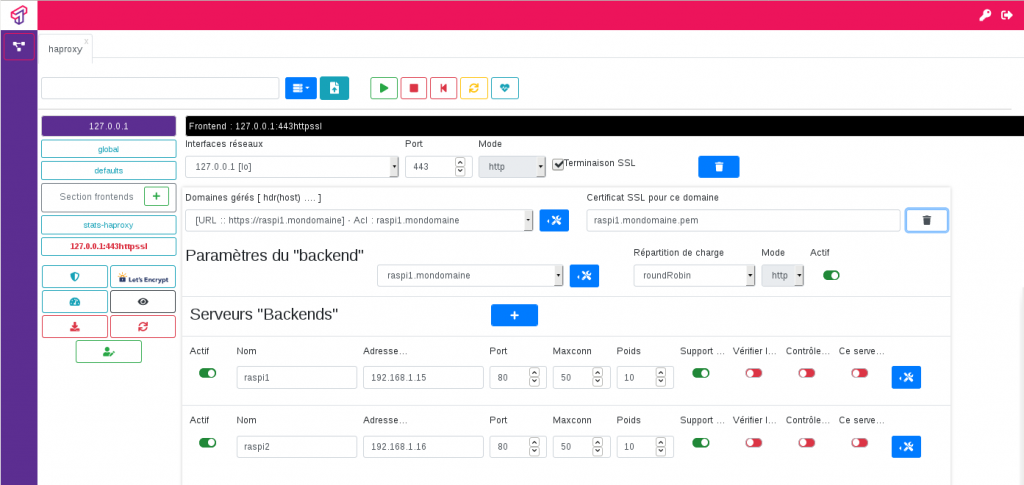This screenshot has width=1024, height=485.
Task: Click the dashboard gauge icon button
Action: click(74, 302)
